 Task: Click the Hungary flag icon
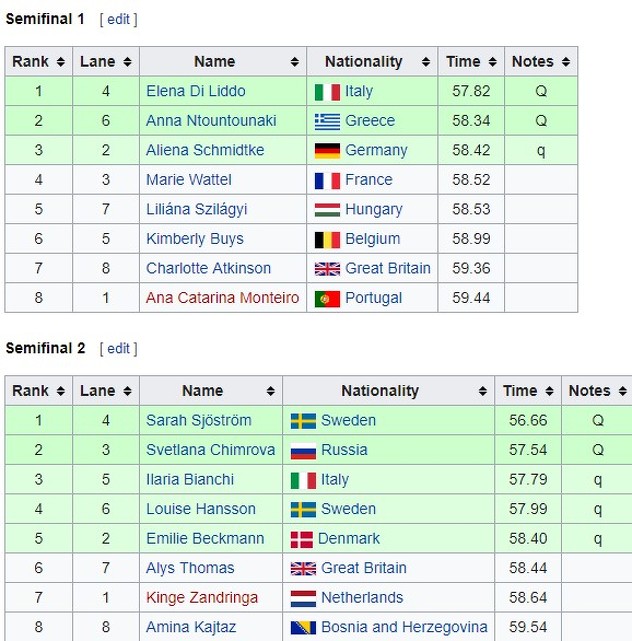click(327, 209)
